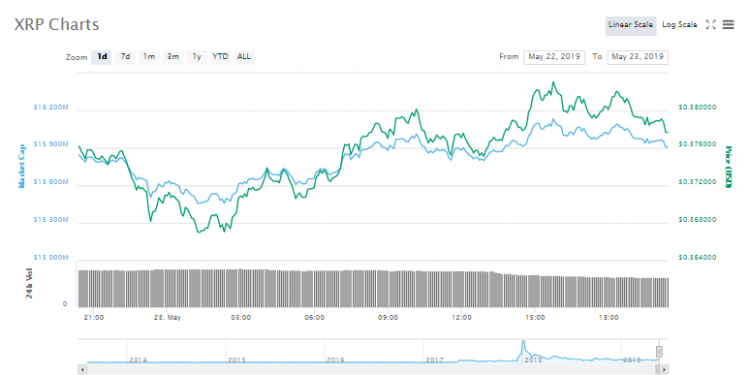Click the $16 200M axis label

point(51,108)
